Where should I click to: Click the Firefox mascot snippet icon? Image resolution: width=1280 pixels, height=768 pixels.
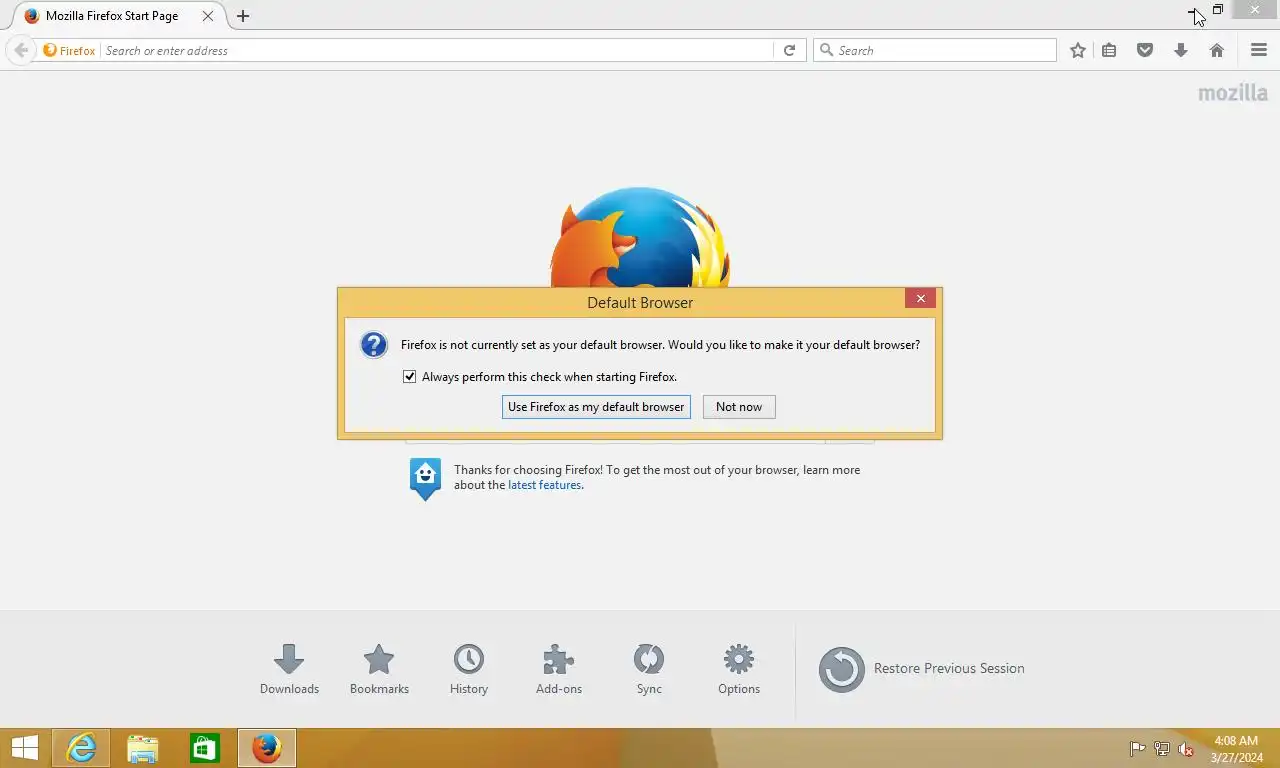(x=425, y=479)
